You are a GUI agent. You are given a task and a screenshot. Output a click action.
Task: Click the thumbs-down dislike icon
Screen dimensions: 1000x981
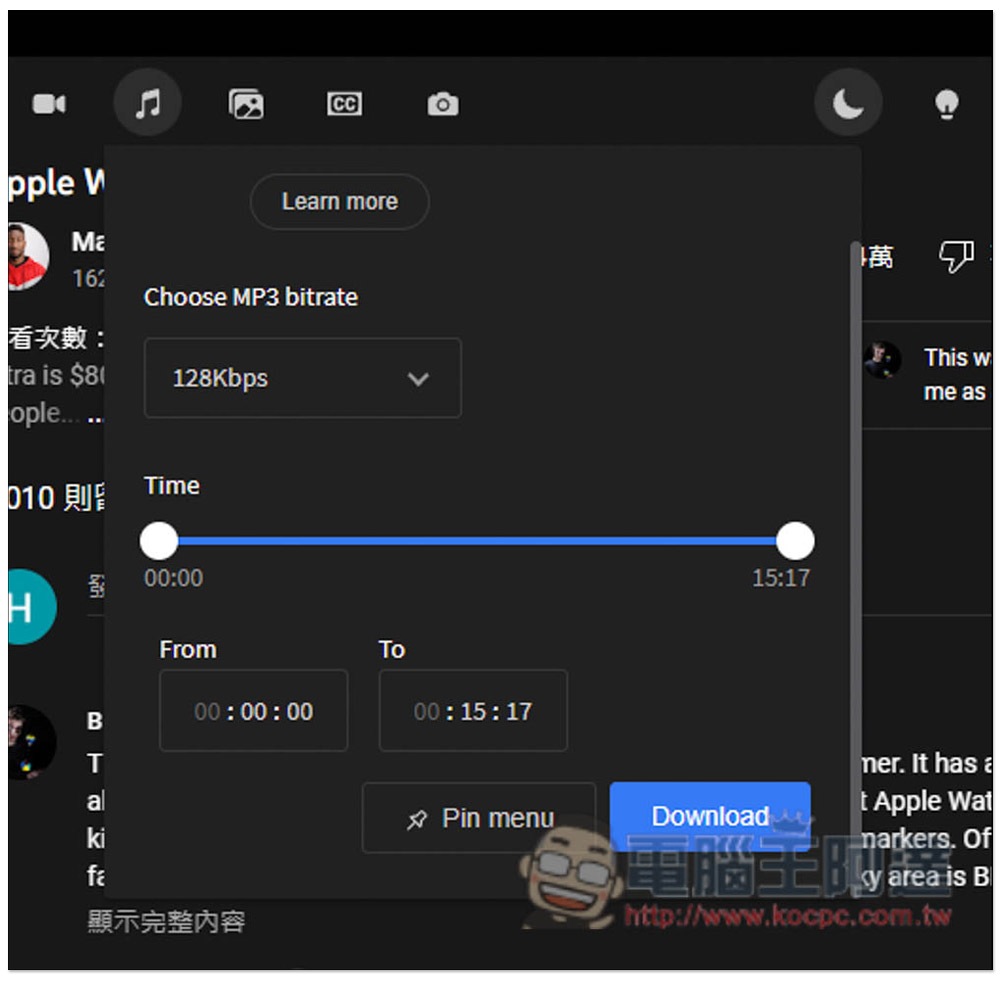coord(956,256)
